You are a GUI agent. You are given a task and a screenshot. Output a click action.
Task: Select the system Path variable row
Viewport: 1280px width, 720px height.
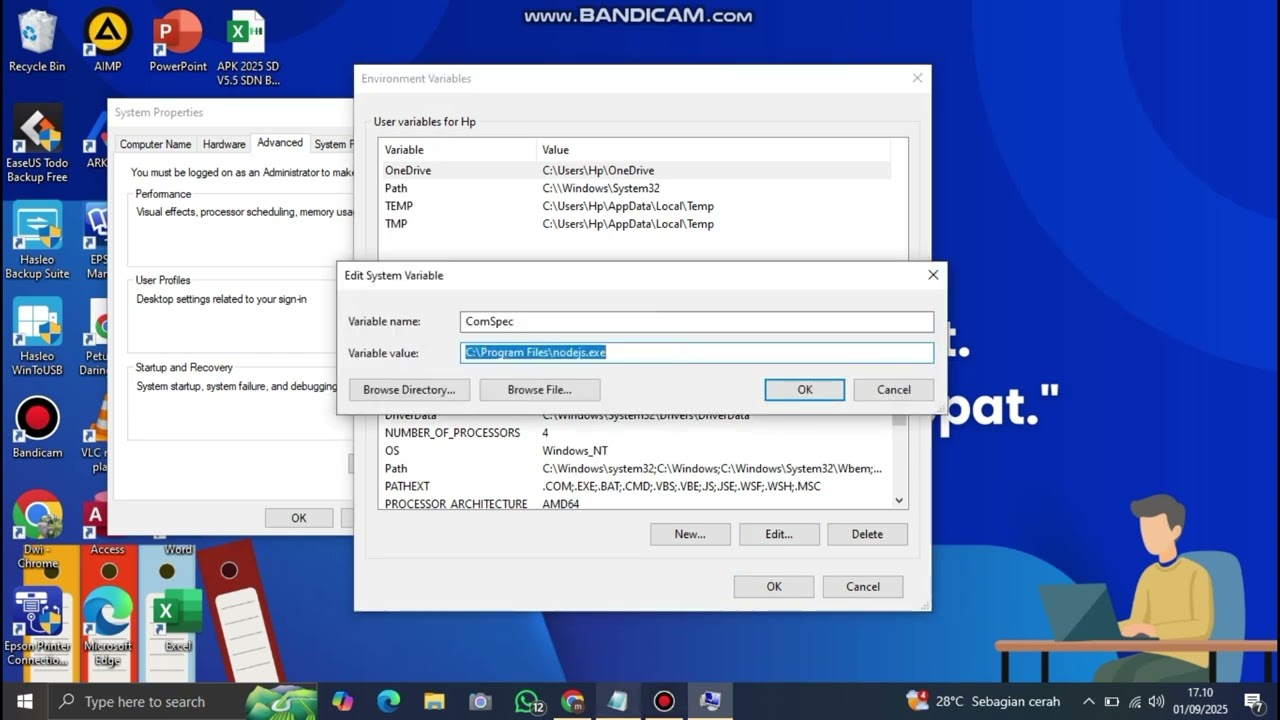pos(635,468)
